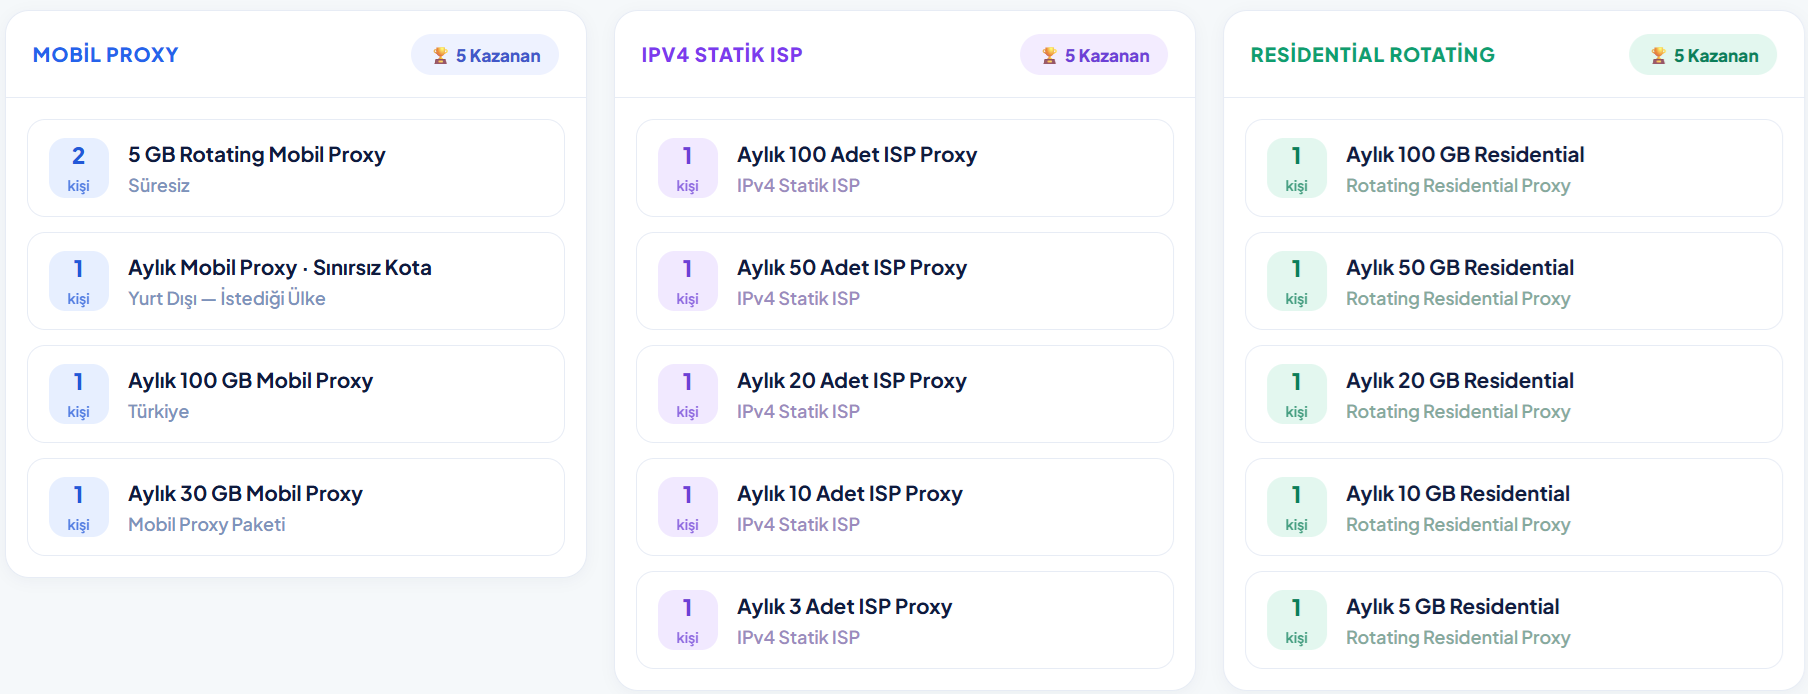Click the trophy icon in Residential Rotating badge
Screen dimensions: 1808x694
1658,56
